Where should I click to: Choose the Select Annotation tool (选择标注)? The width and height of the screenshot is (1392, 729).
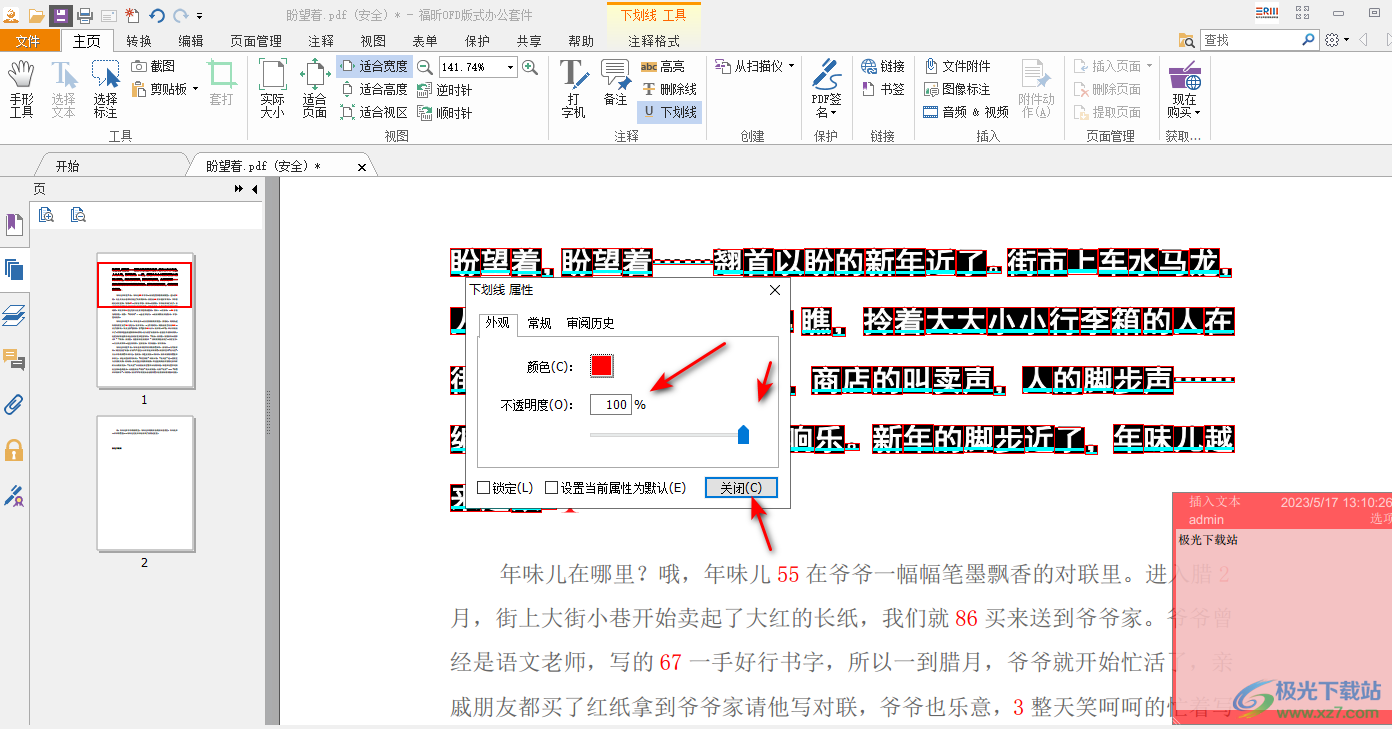click(x=105, y=89)
